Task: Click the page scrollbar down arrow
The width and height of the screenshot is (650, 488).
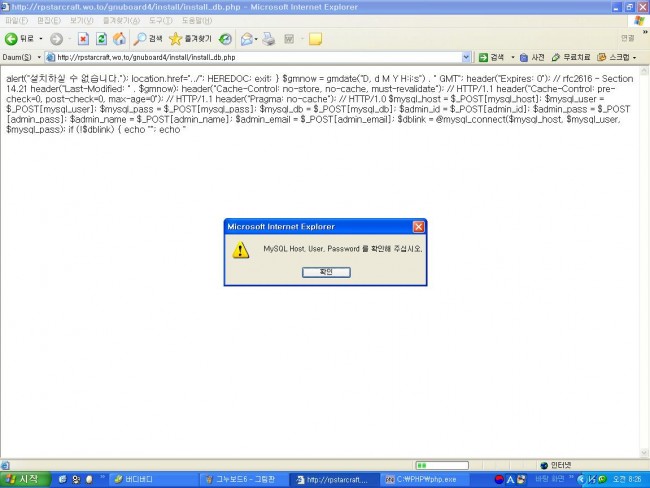Action: pos(645,453)
